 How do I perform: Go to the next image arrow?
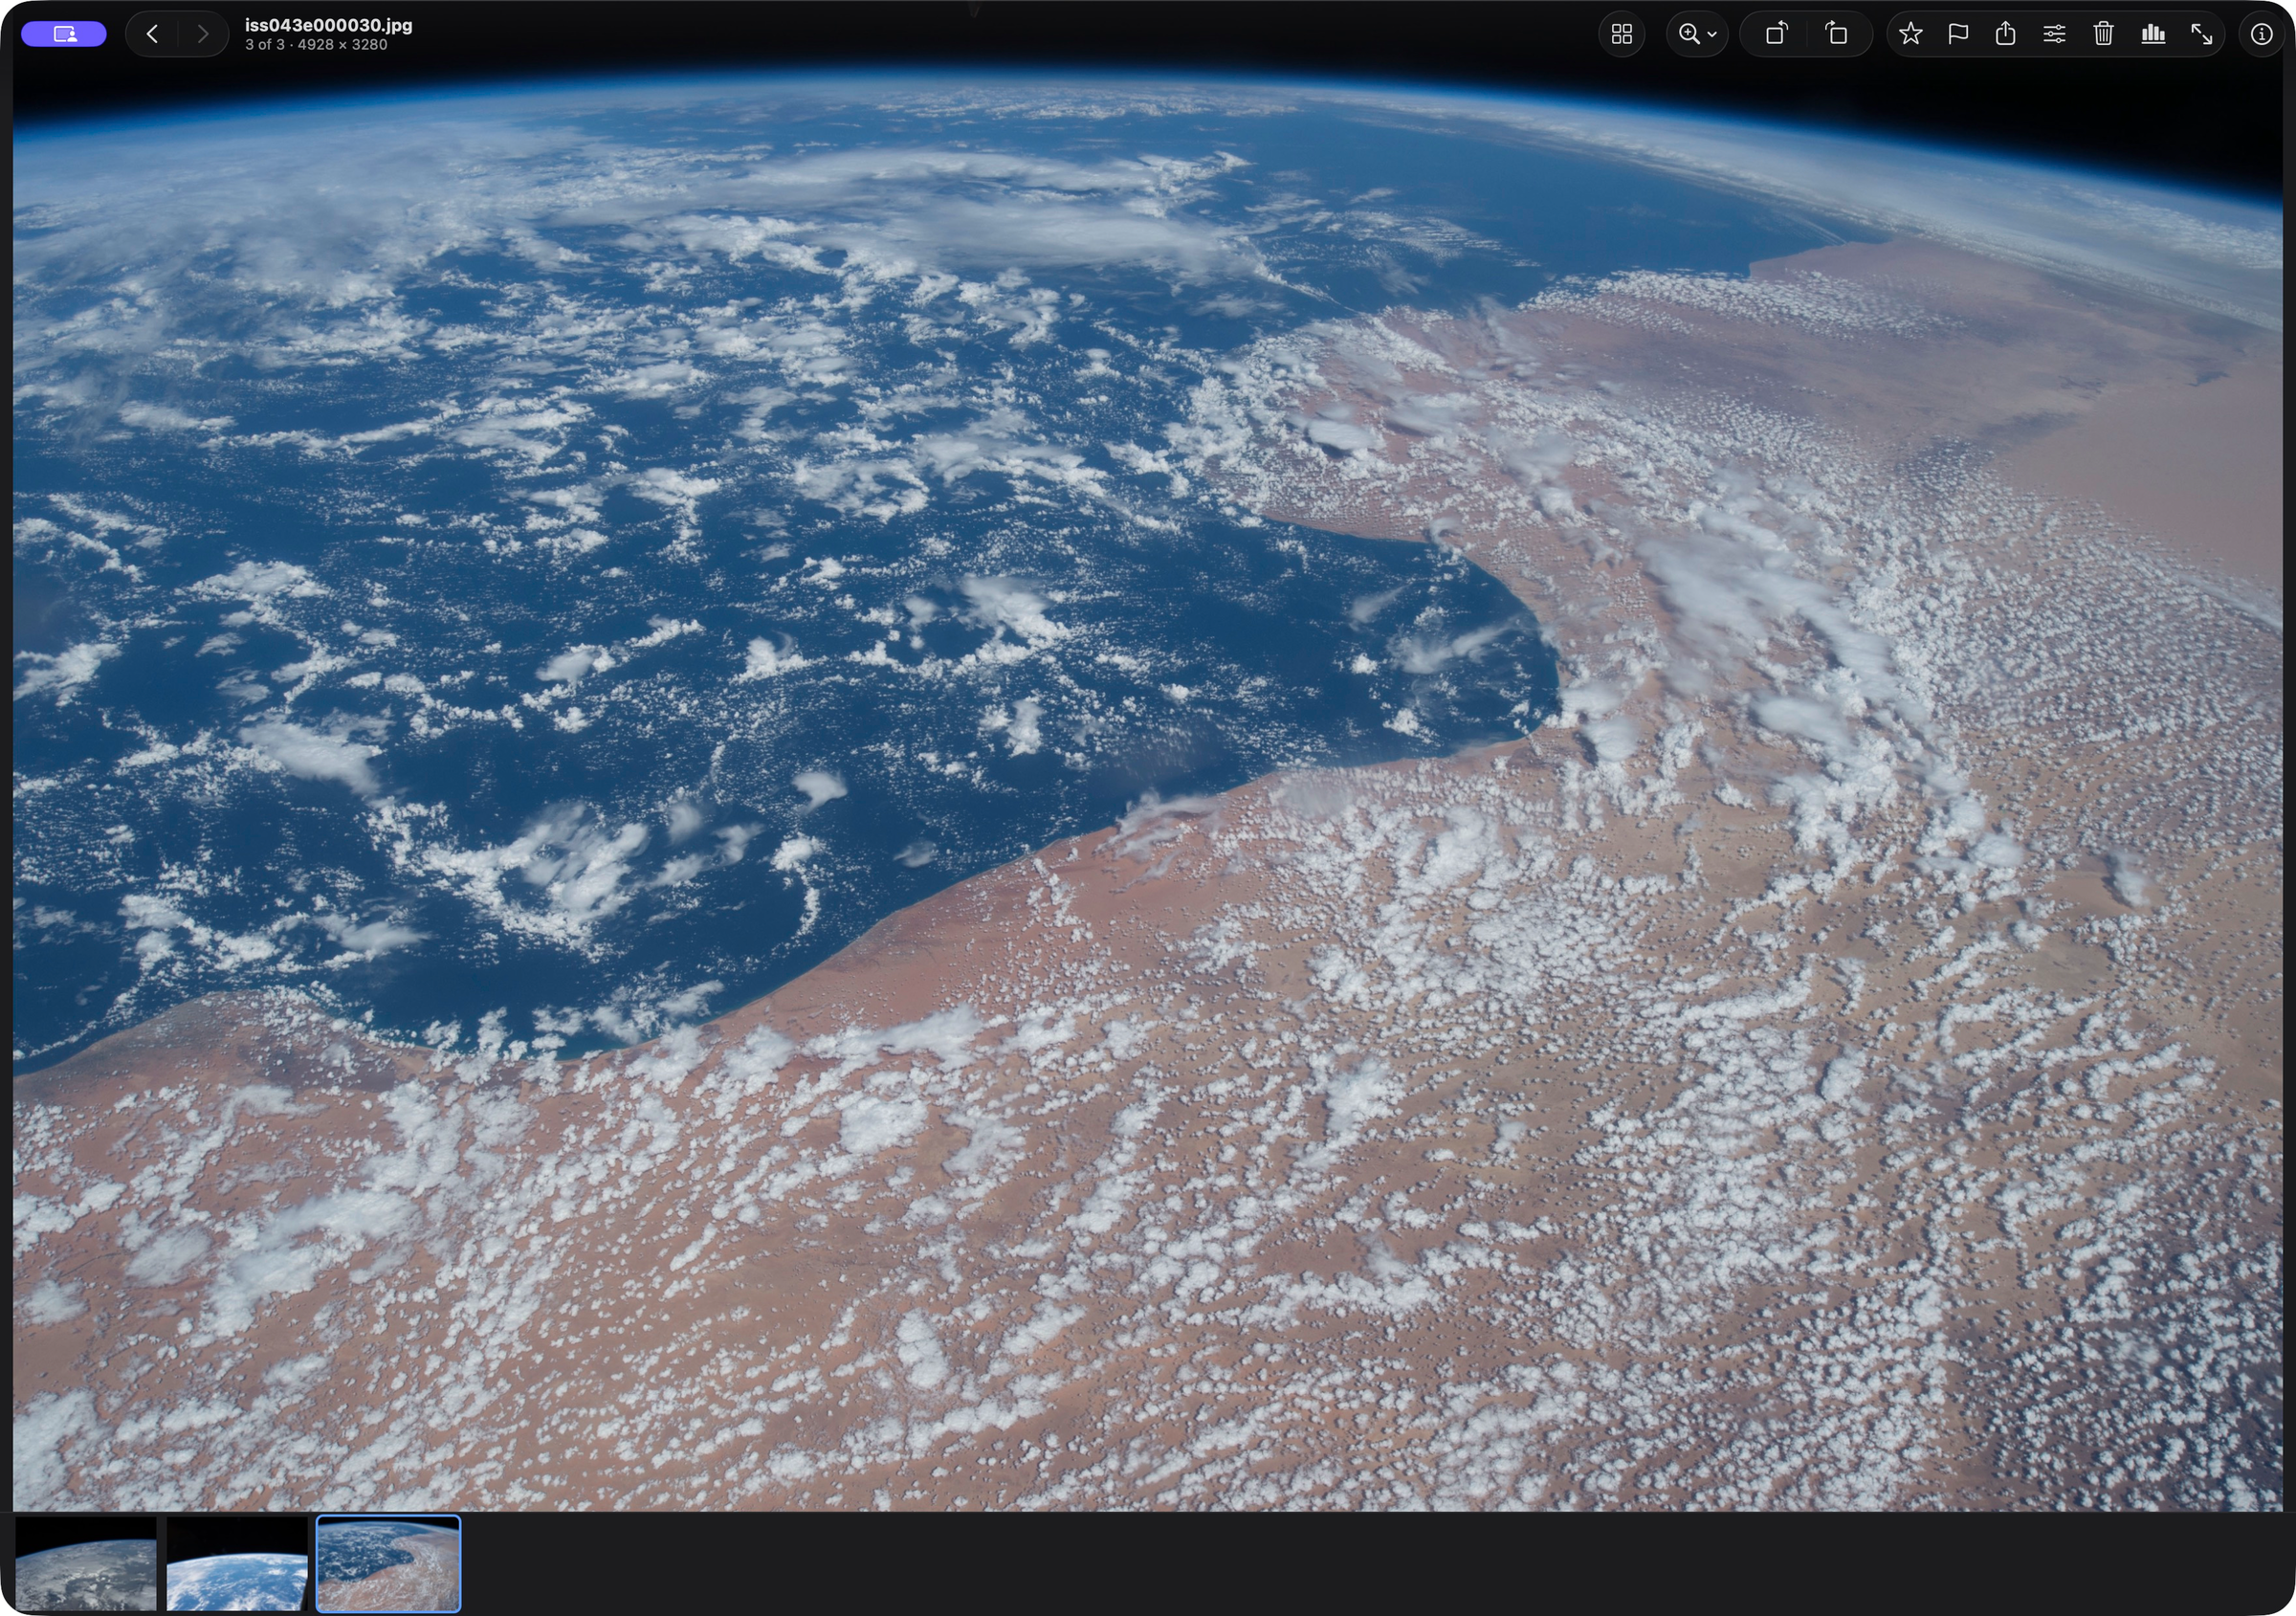[x=203, y=34]
